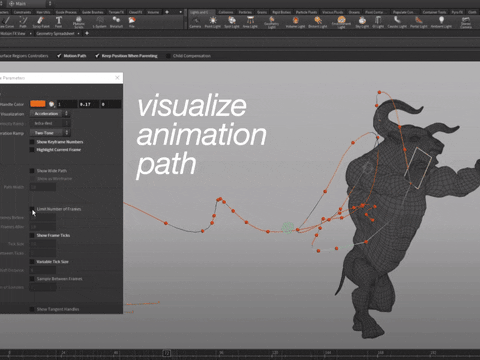Add a Geometry Light from the shelf
The height and width of the screenshot is (360, 480).
tap(272, 22)
